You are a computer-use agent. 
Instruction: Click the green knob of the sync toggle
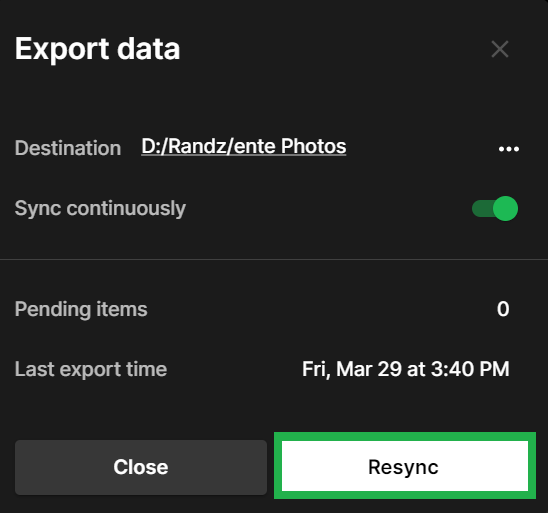(505, 209)
